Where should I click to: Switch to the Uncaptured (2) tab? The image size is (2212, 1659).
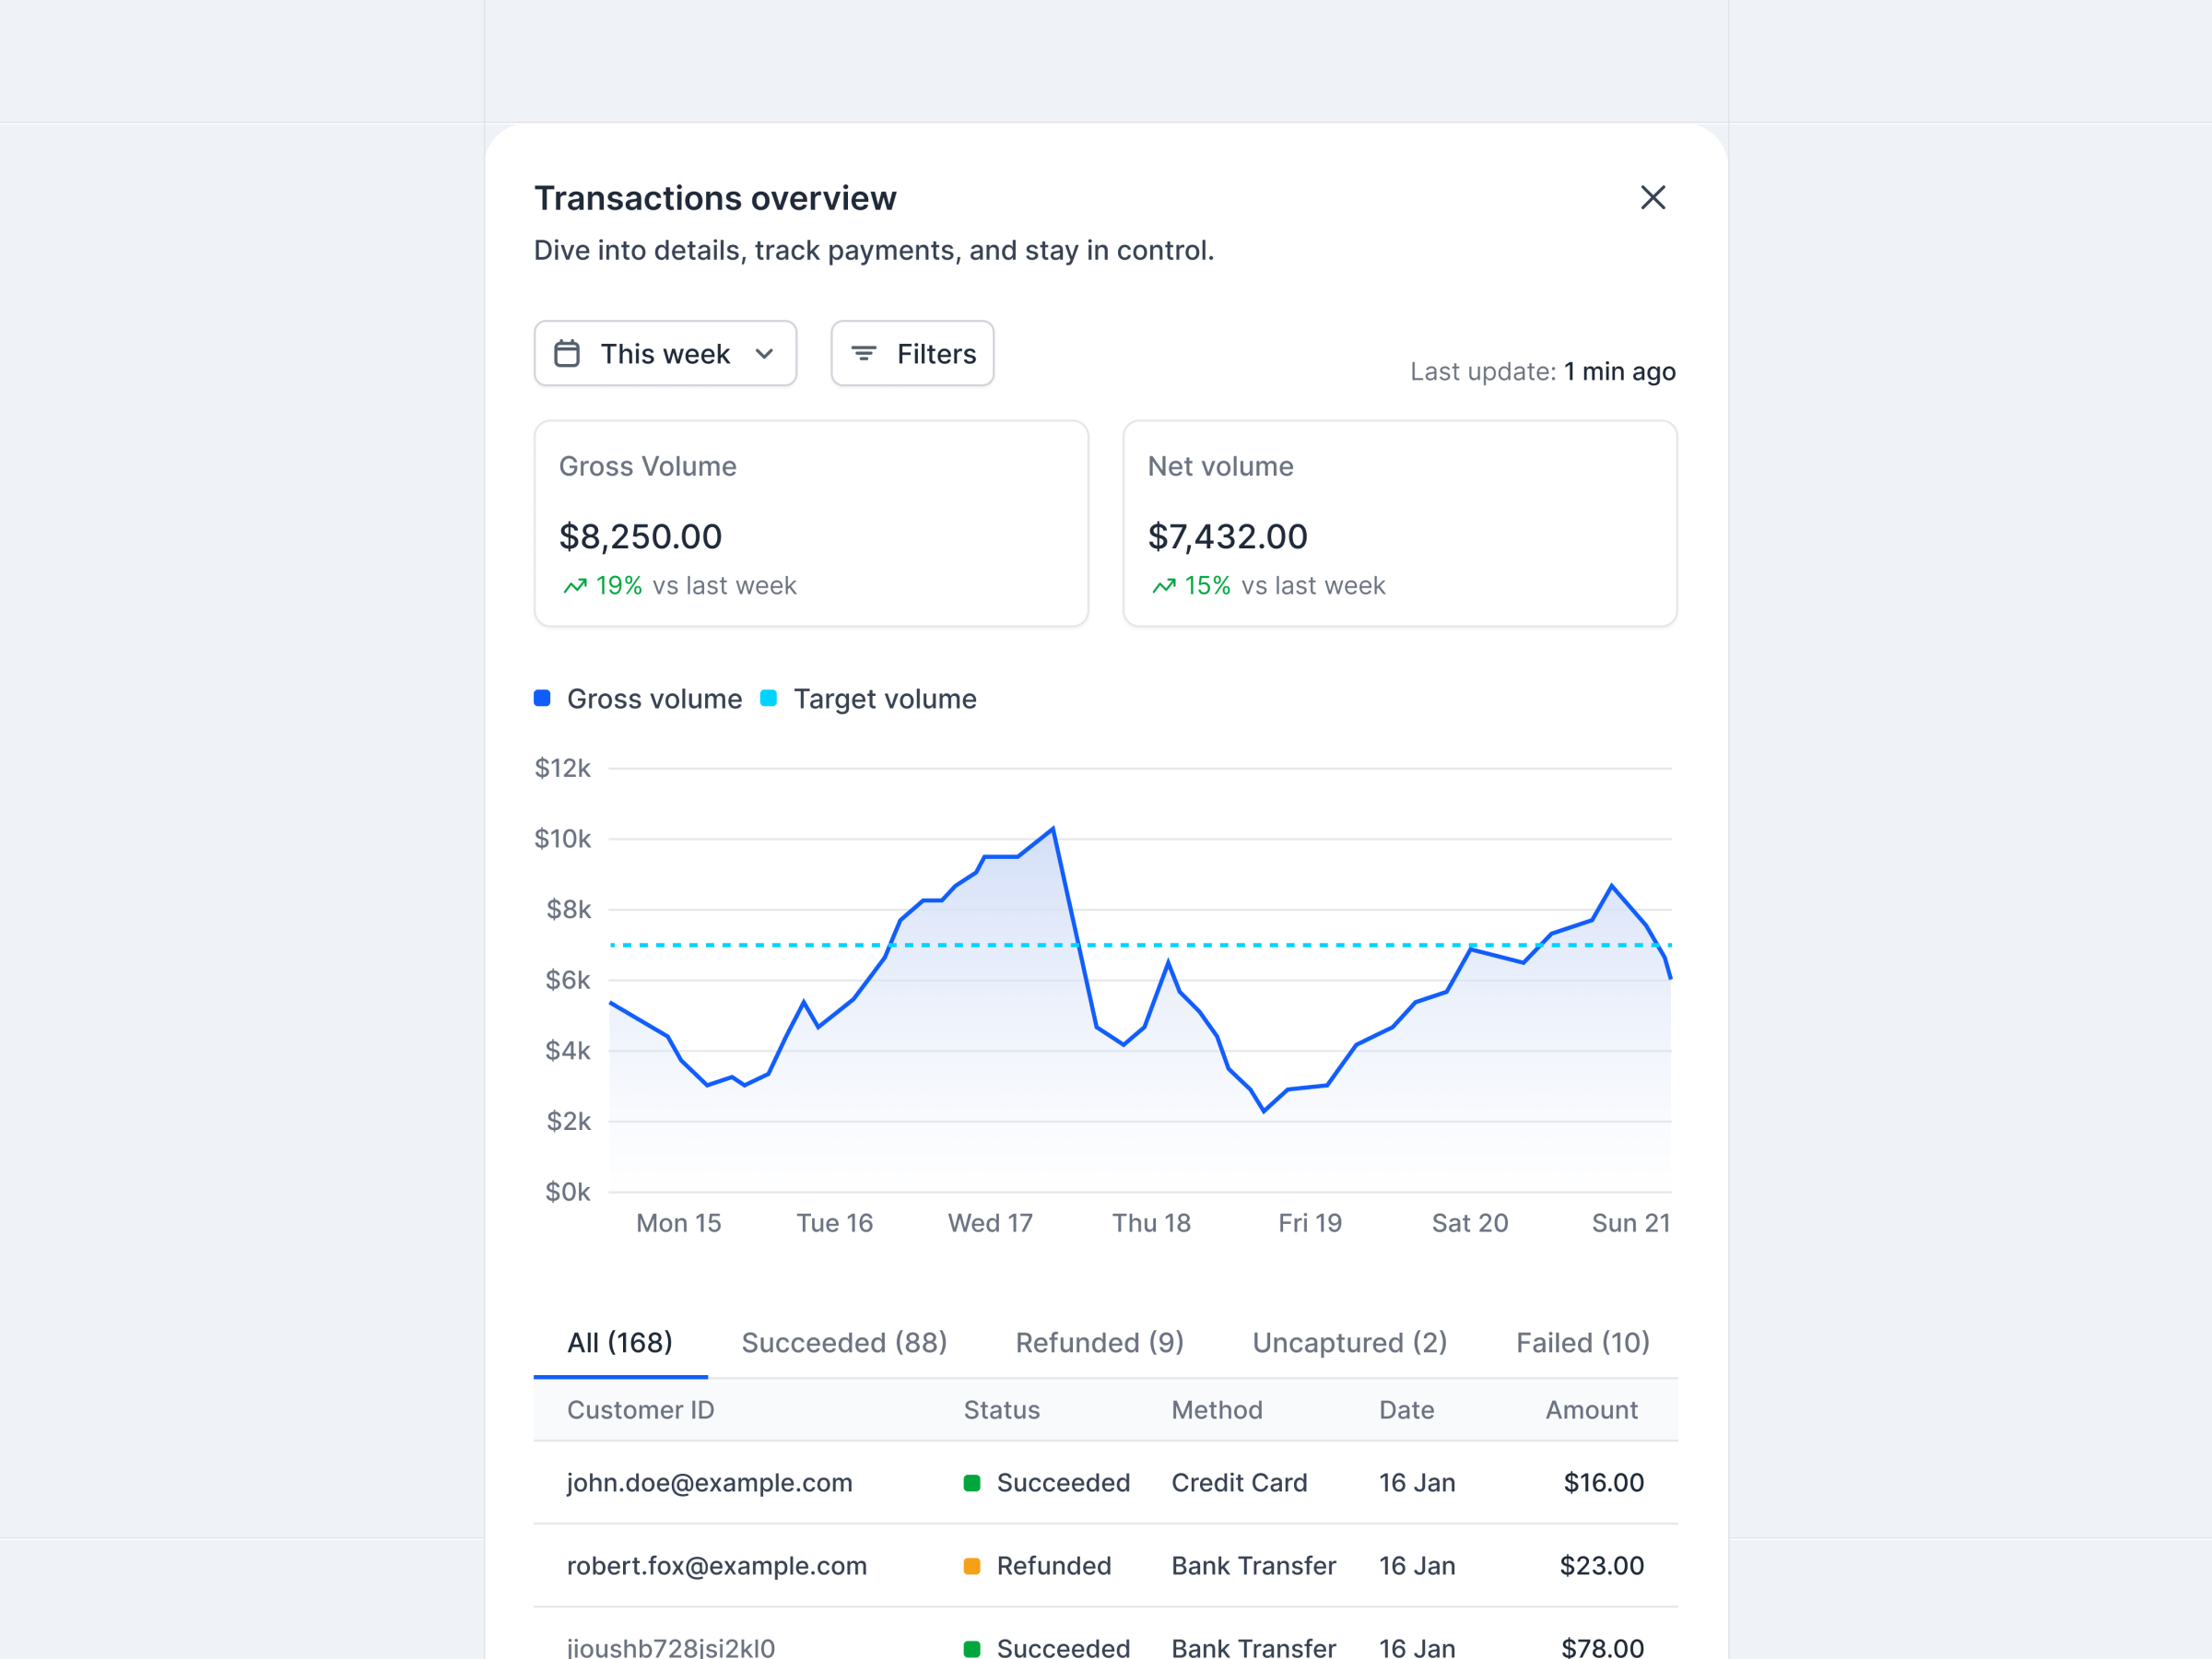1349,1342
